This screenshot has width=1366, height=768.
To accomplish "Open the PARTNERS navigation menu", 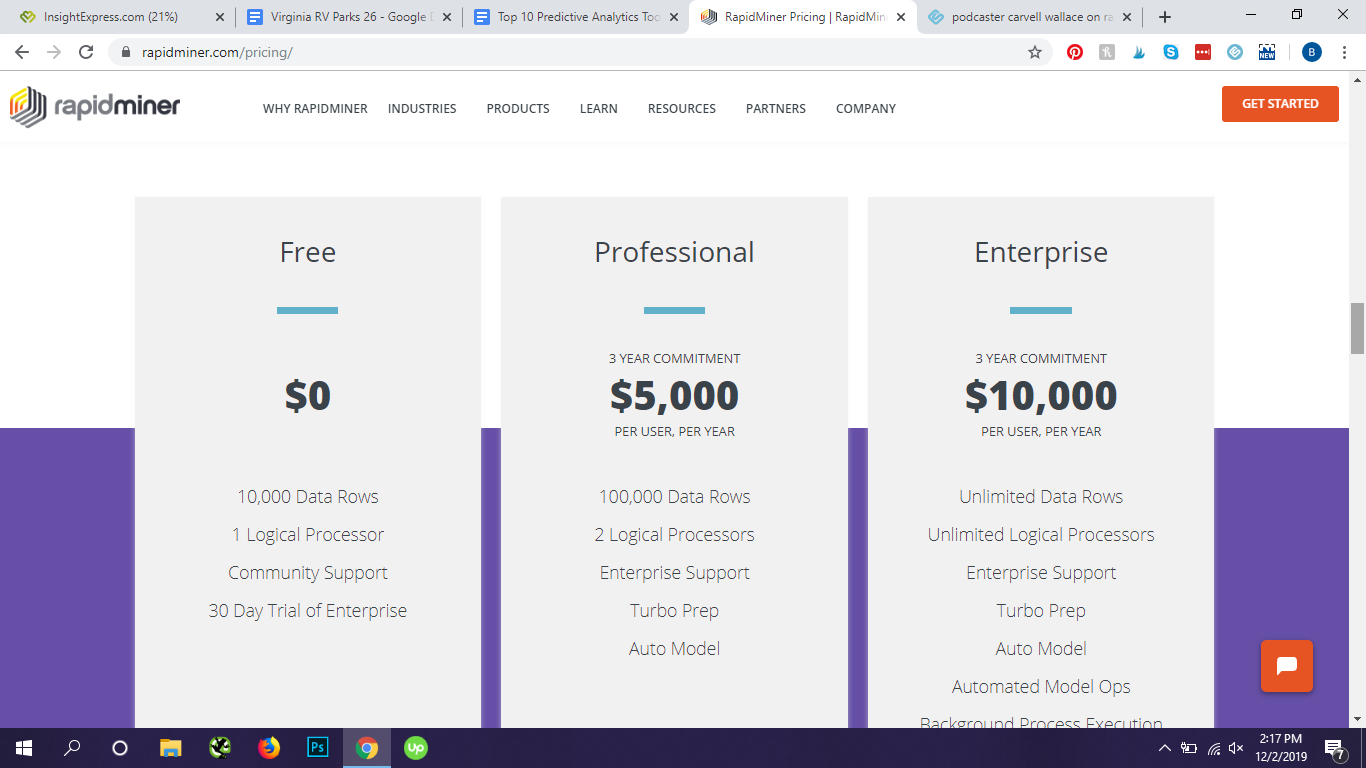I will coord(776,108).
